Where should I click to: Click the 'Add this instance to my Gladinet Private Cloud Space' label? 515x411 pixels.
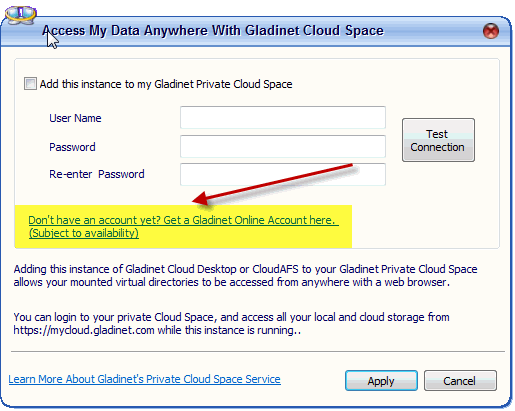point(166,84)
